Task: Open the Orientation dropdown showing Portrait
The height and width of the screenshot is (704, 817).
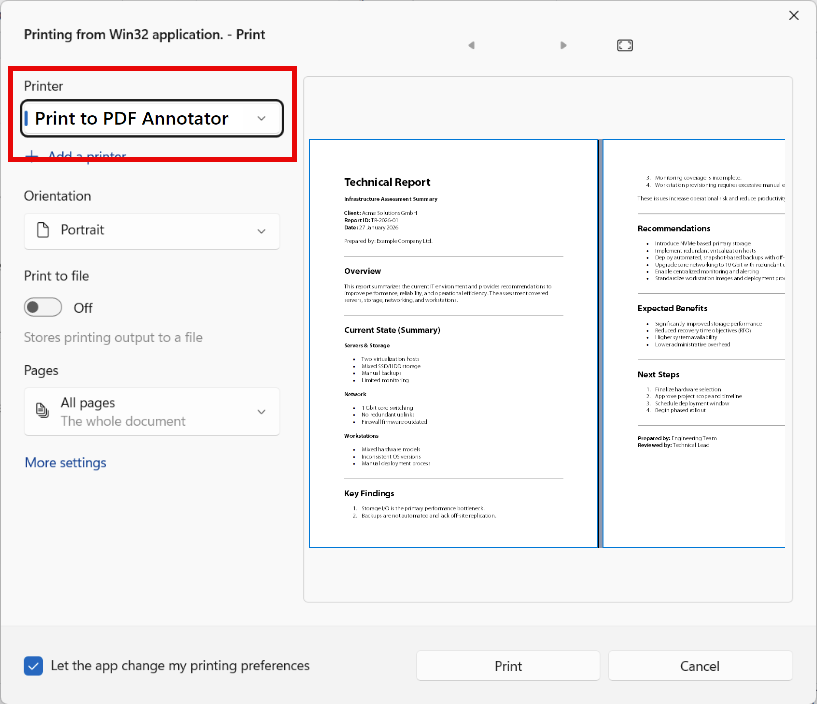Action: (x=262, y=231)
